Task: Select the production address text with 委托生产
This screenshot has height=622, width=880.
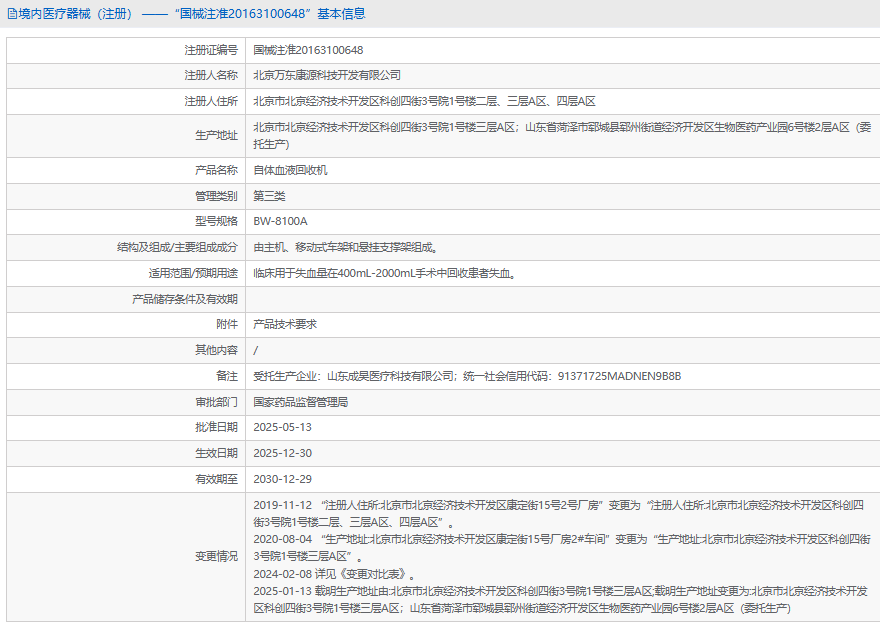Action: tap(562, 135)
